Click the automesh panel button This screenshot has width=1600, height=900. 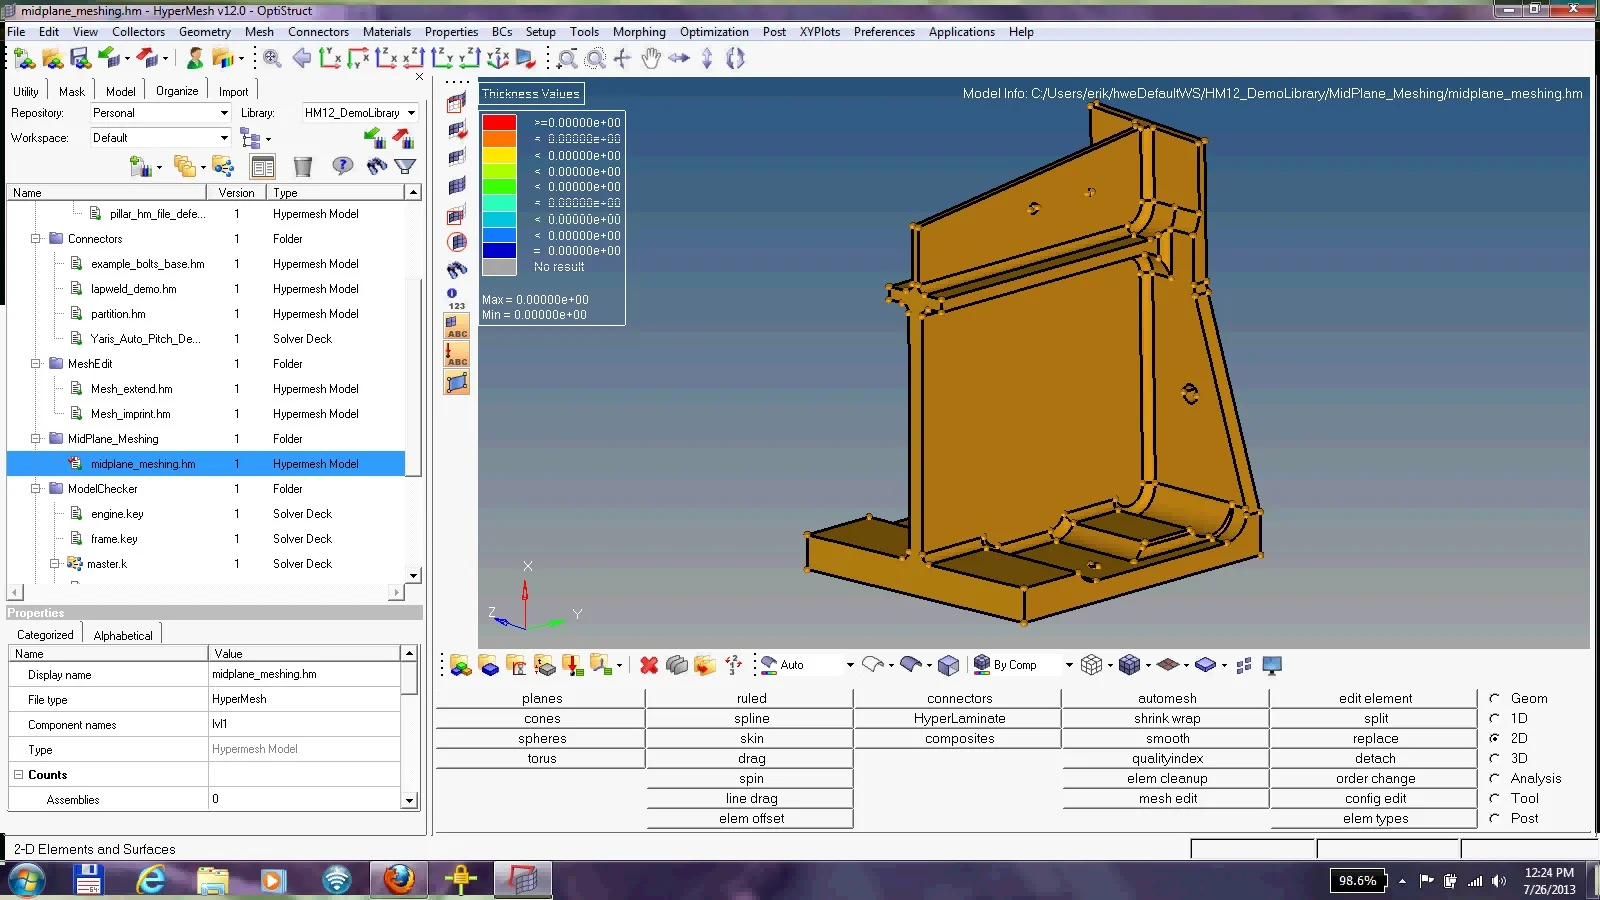coord(1166,699)
